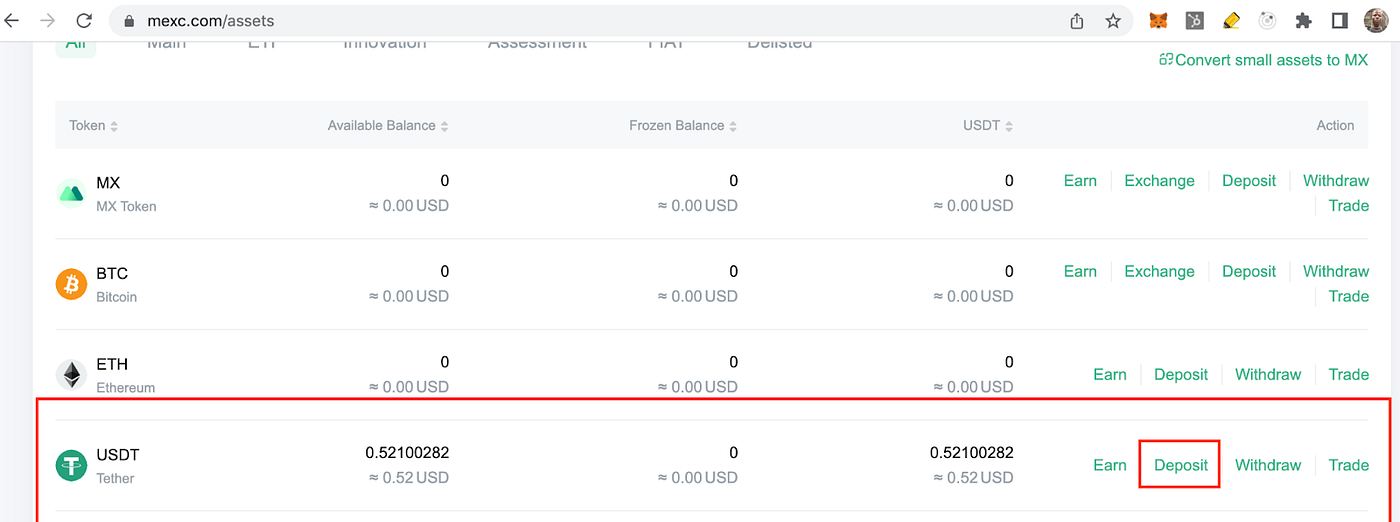Screen dimensions: 1400x522
Task: Click the browser back arrow
Action: 12,20
